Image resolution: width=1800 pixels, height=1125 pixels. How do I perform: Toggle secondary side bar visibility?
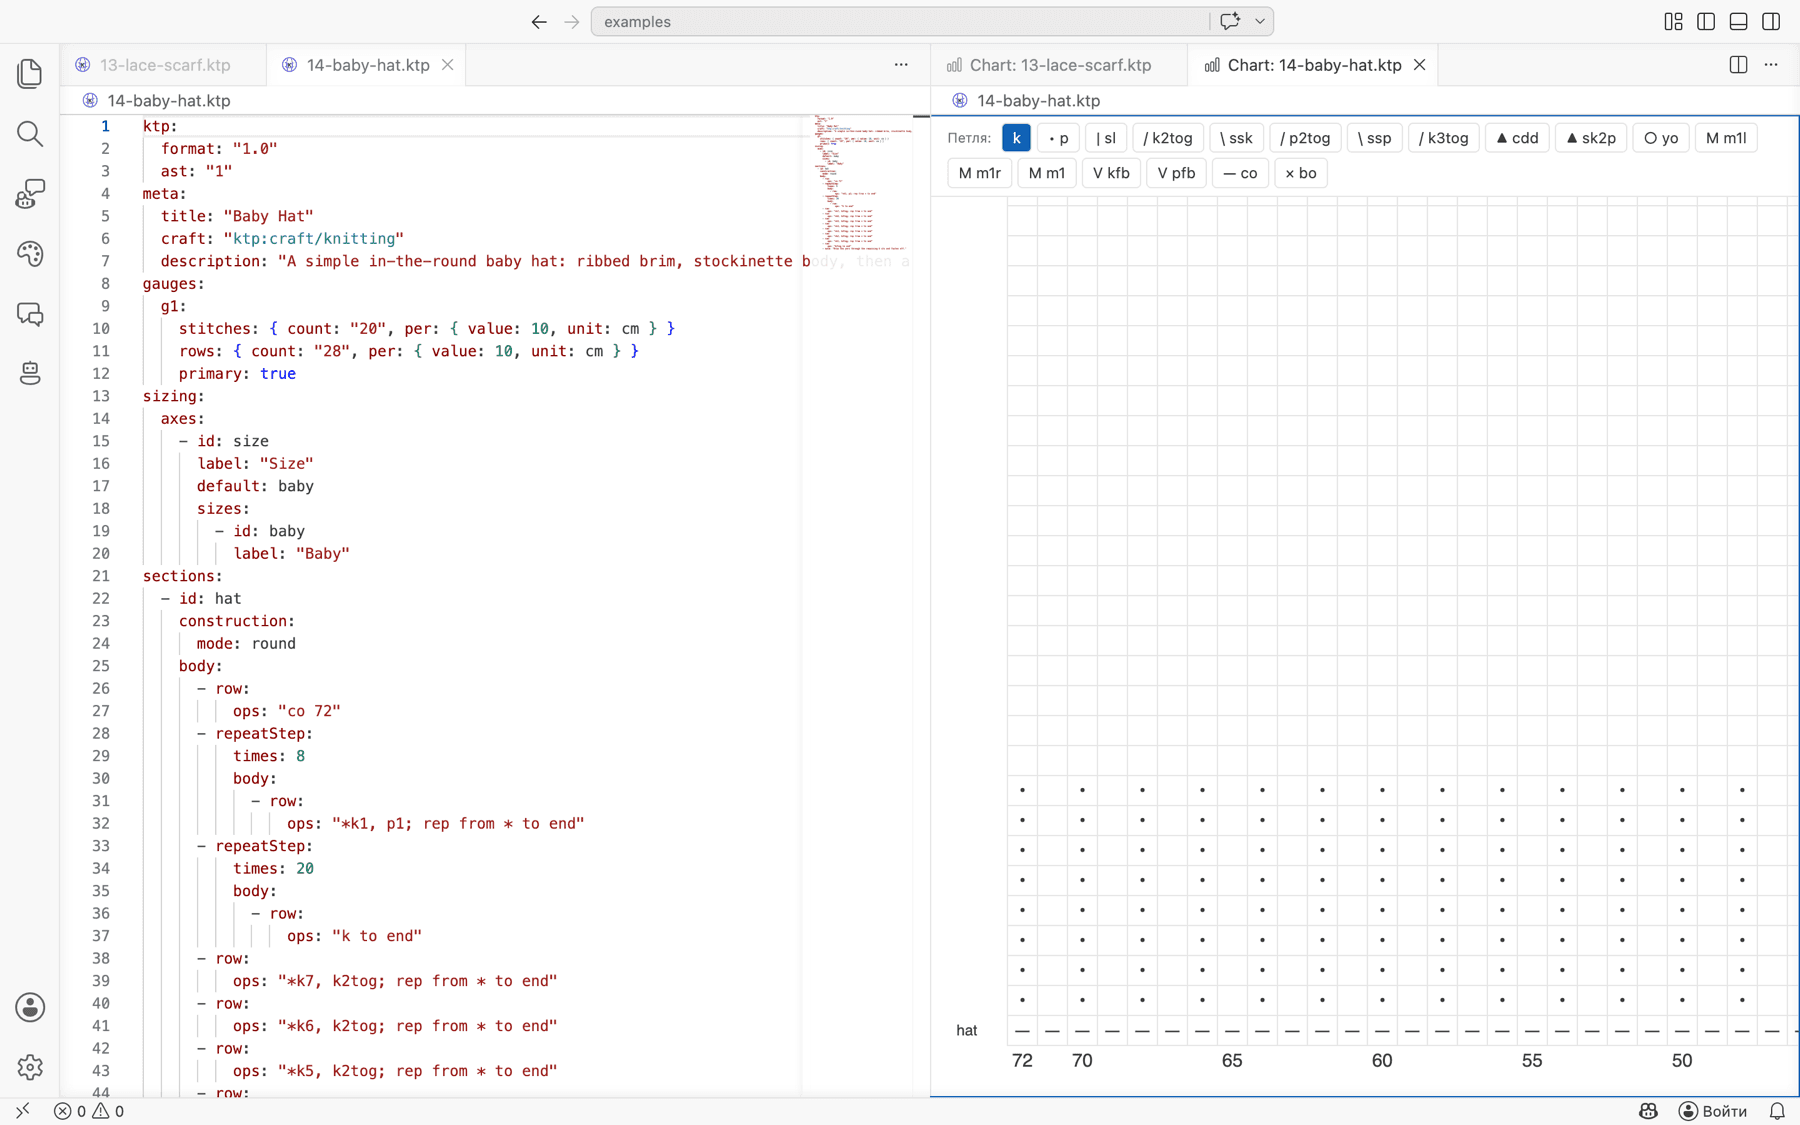(1771, 21)
